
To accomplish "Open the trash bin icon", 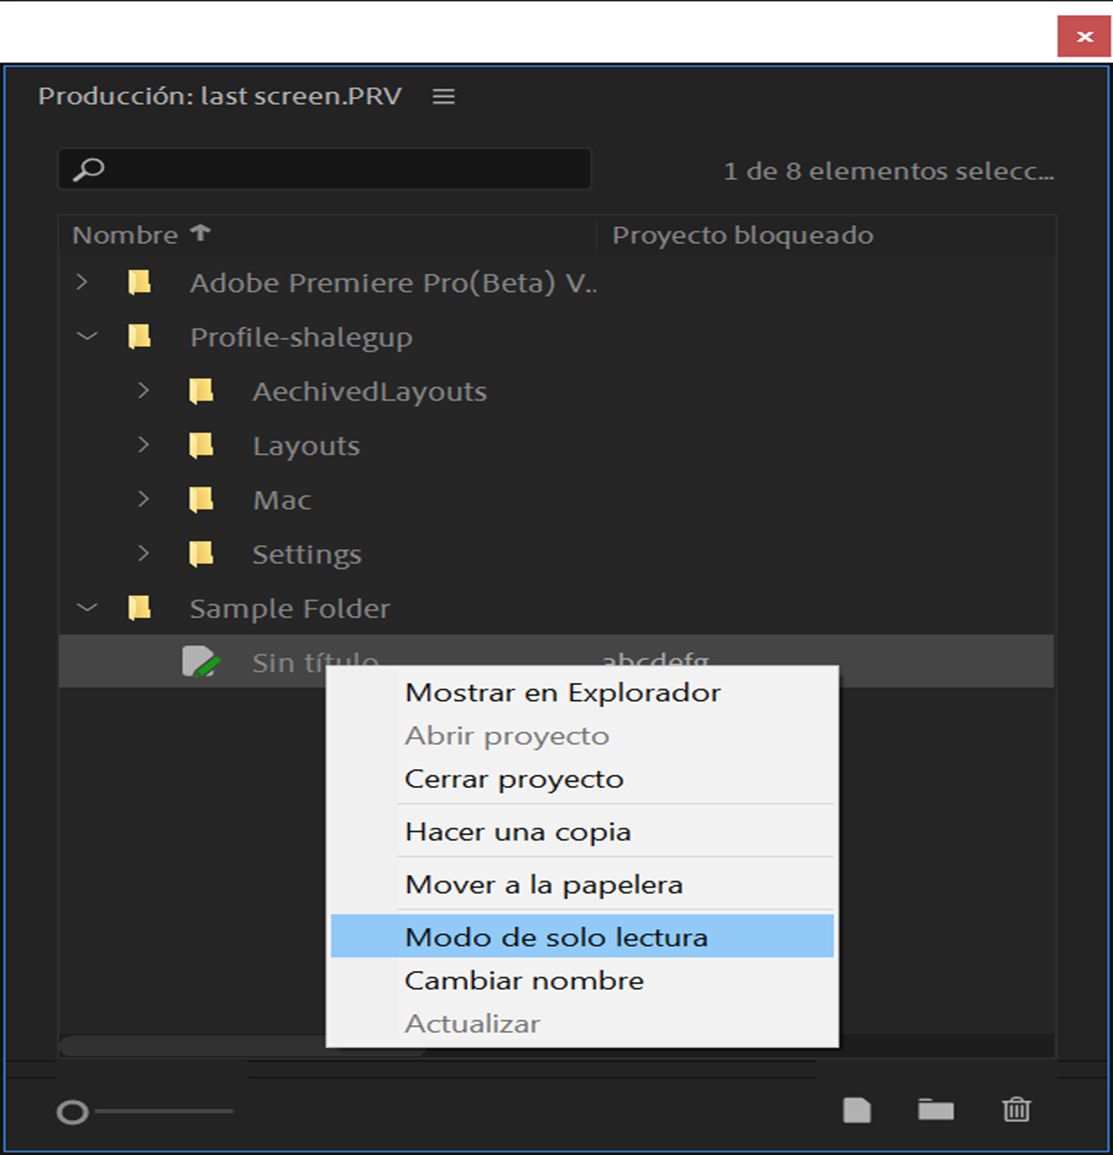I will tap(1017, 1109).
